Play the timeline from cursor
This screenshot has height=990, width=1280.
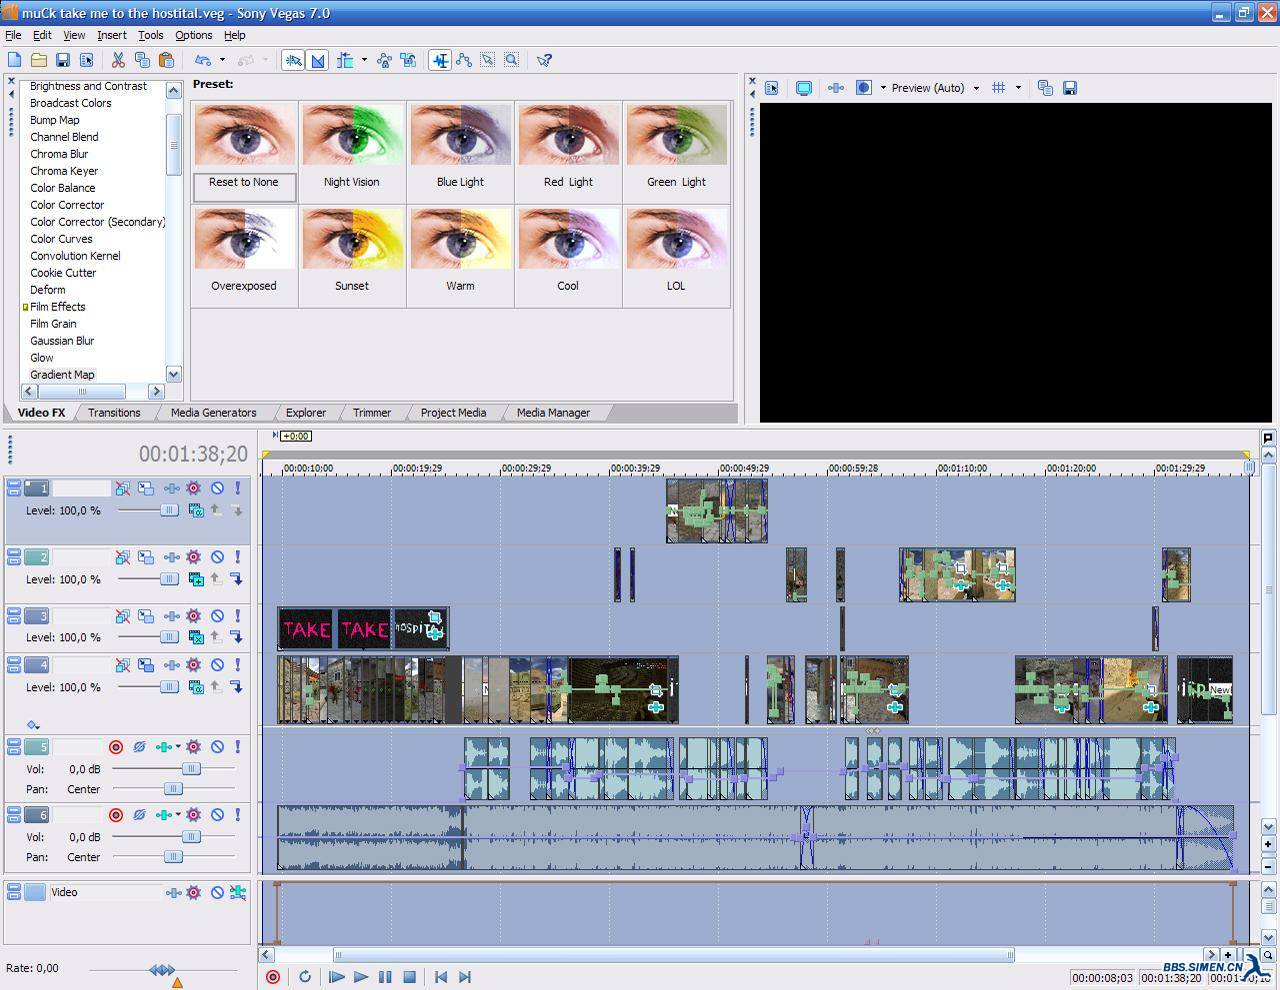(361, 977)
